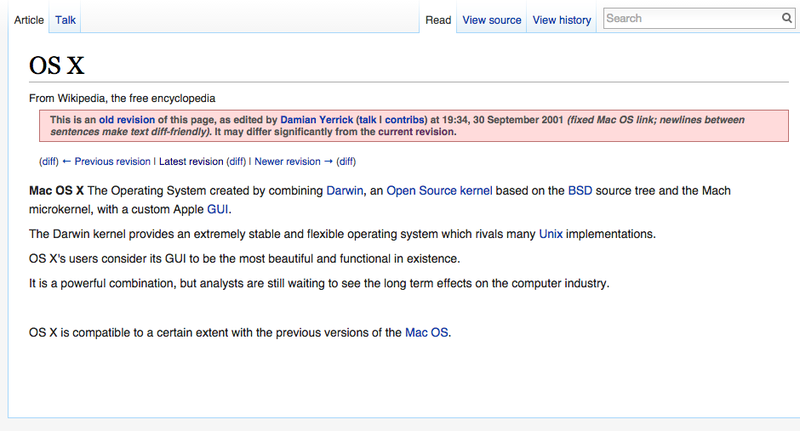Follow the Open Source link
Image resolution: width=800 pixels, height=431 pixels.
[x=421, y=191]
